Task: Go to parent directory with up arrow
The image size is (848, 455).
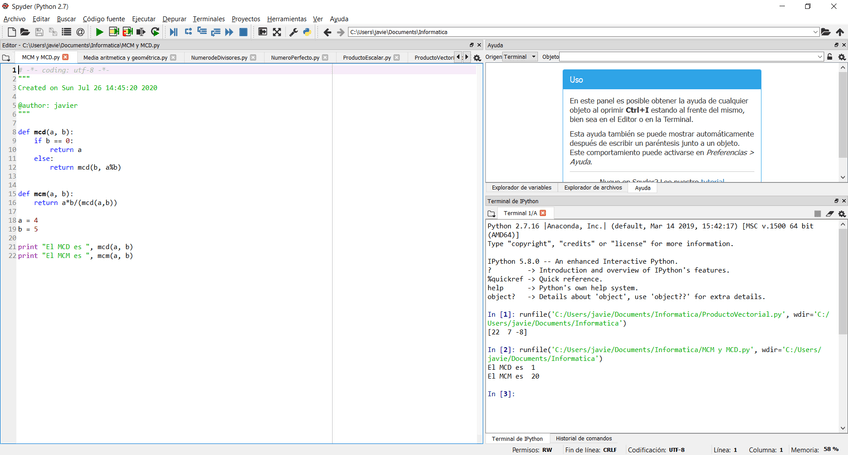Action: click(840, 32)
